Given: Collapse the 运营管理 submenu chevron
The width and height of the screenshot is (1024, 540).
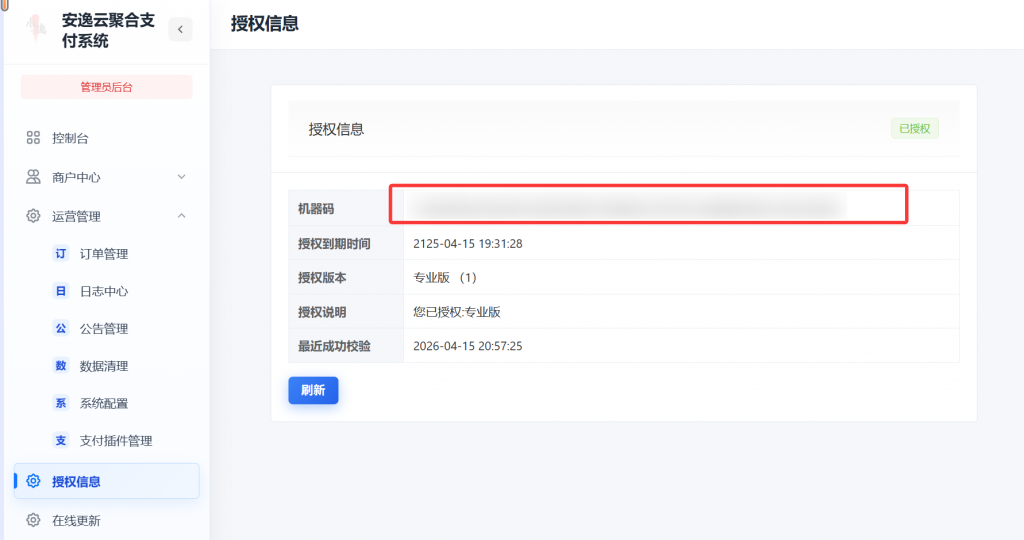Looking at the screenshot, I should [x=181, y=216].
